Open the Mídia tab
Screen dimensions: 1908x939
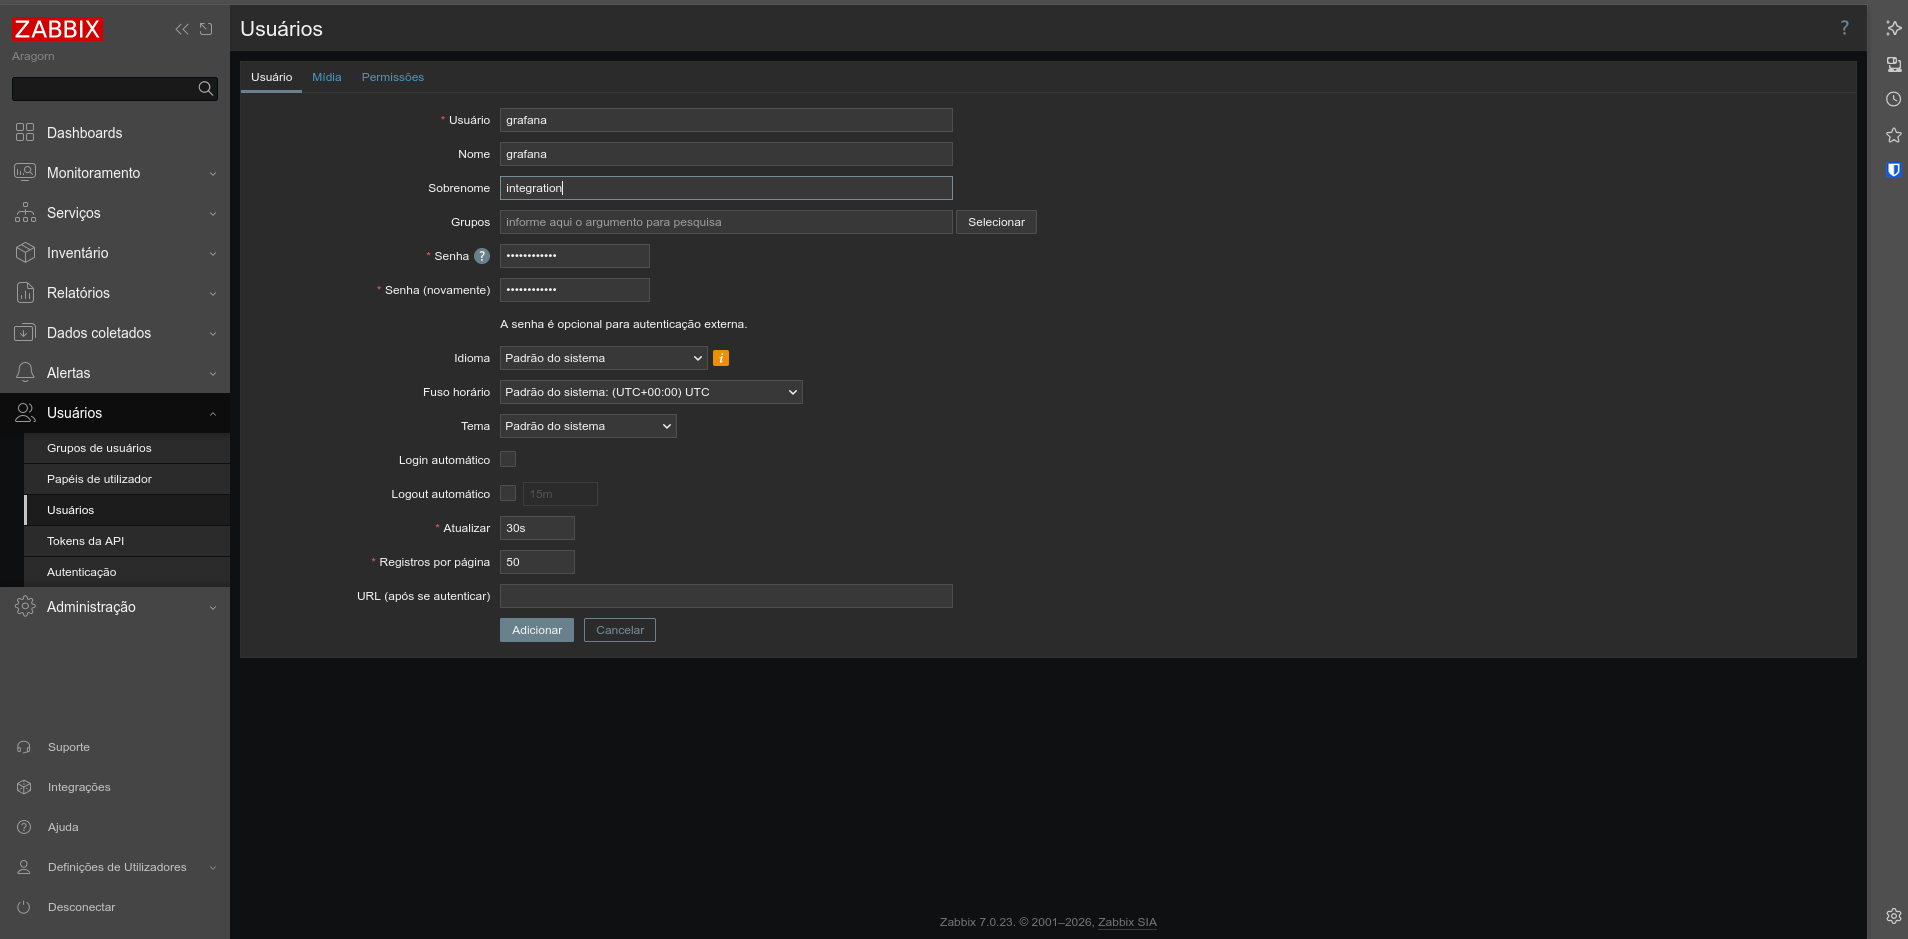click(327, 77)
